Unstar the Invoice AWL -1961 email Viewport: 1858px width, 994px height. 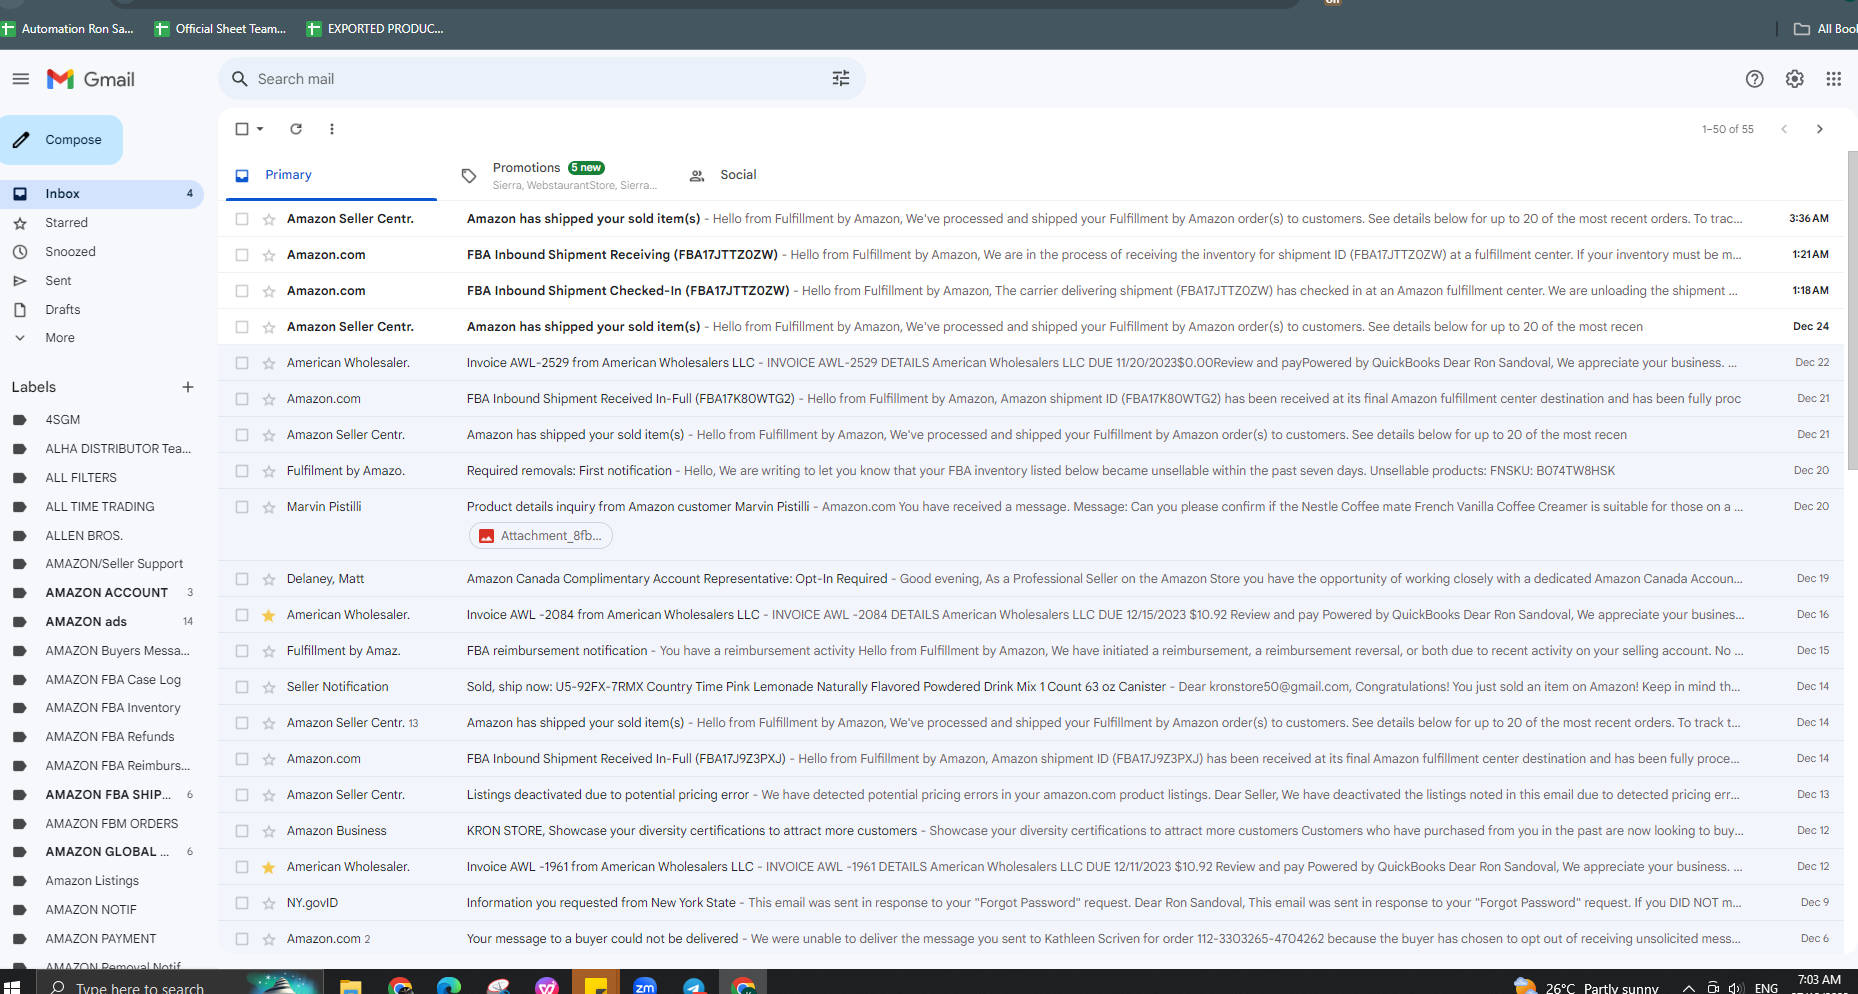269,867
